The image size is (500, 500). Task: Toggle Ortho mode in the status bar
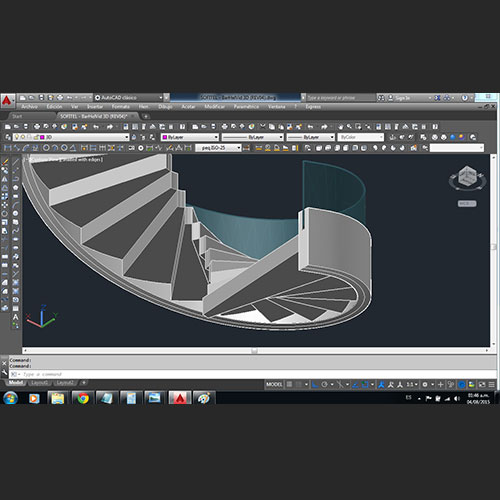point(315,384)
